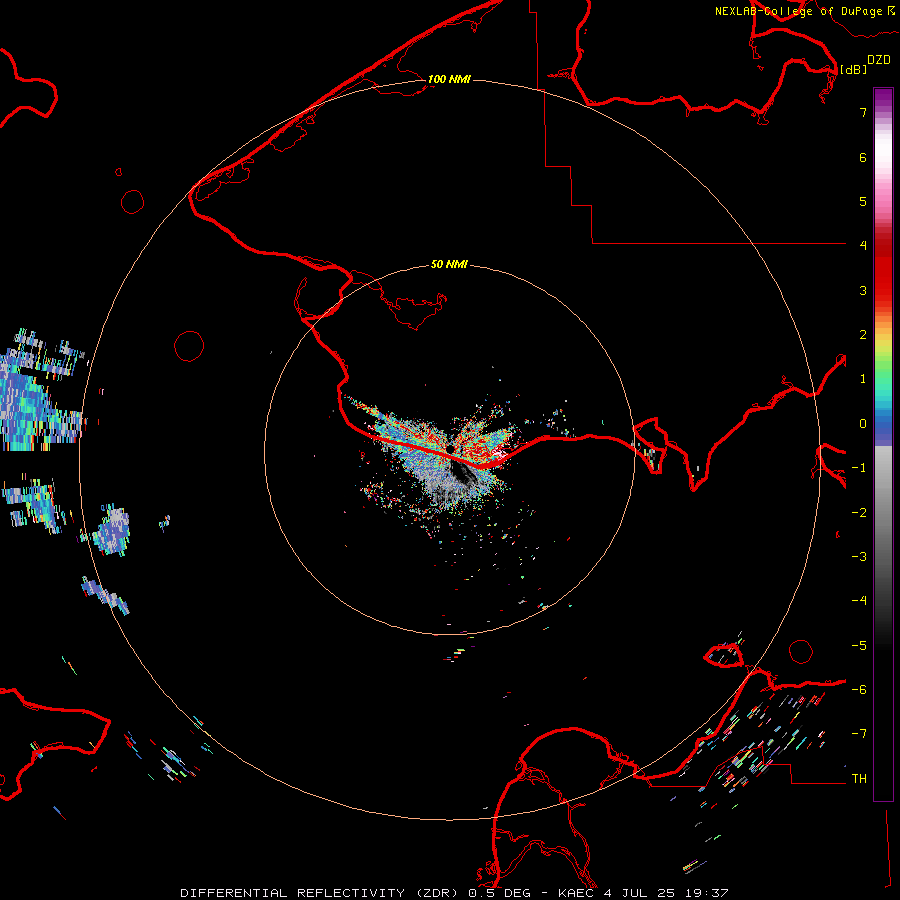This screenshot has width=900, height=900.
Task: Click the -7 value on color scale
Action: (x=859, y=734)
